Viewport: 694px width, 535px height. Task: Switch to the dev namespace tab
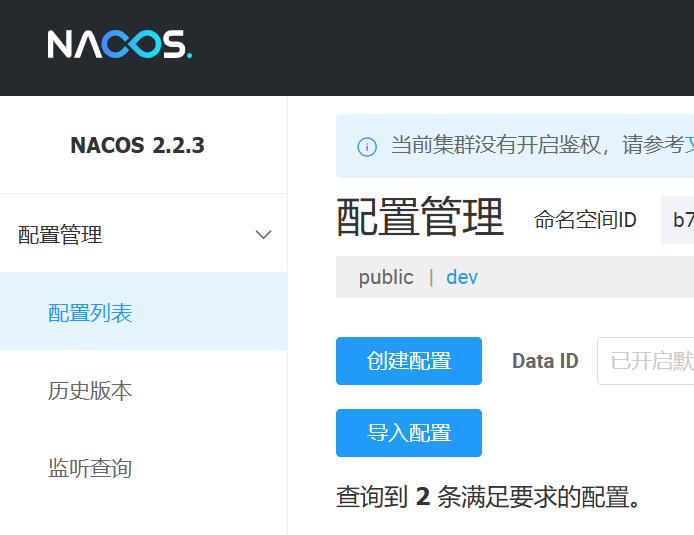click(462, 277)
